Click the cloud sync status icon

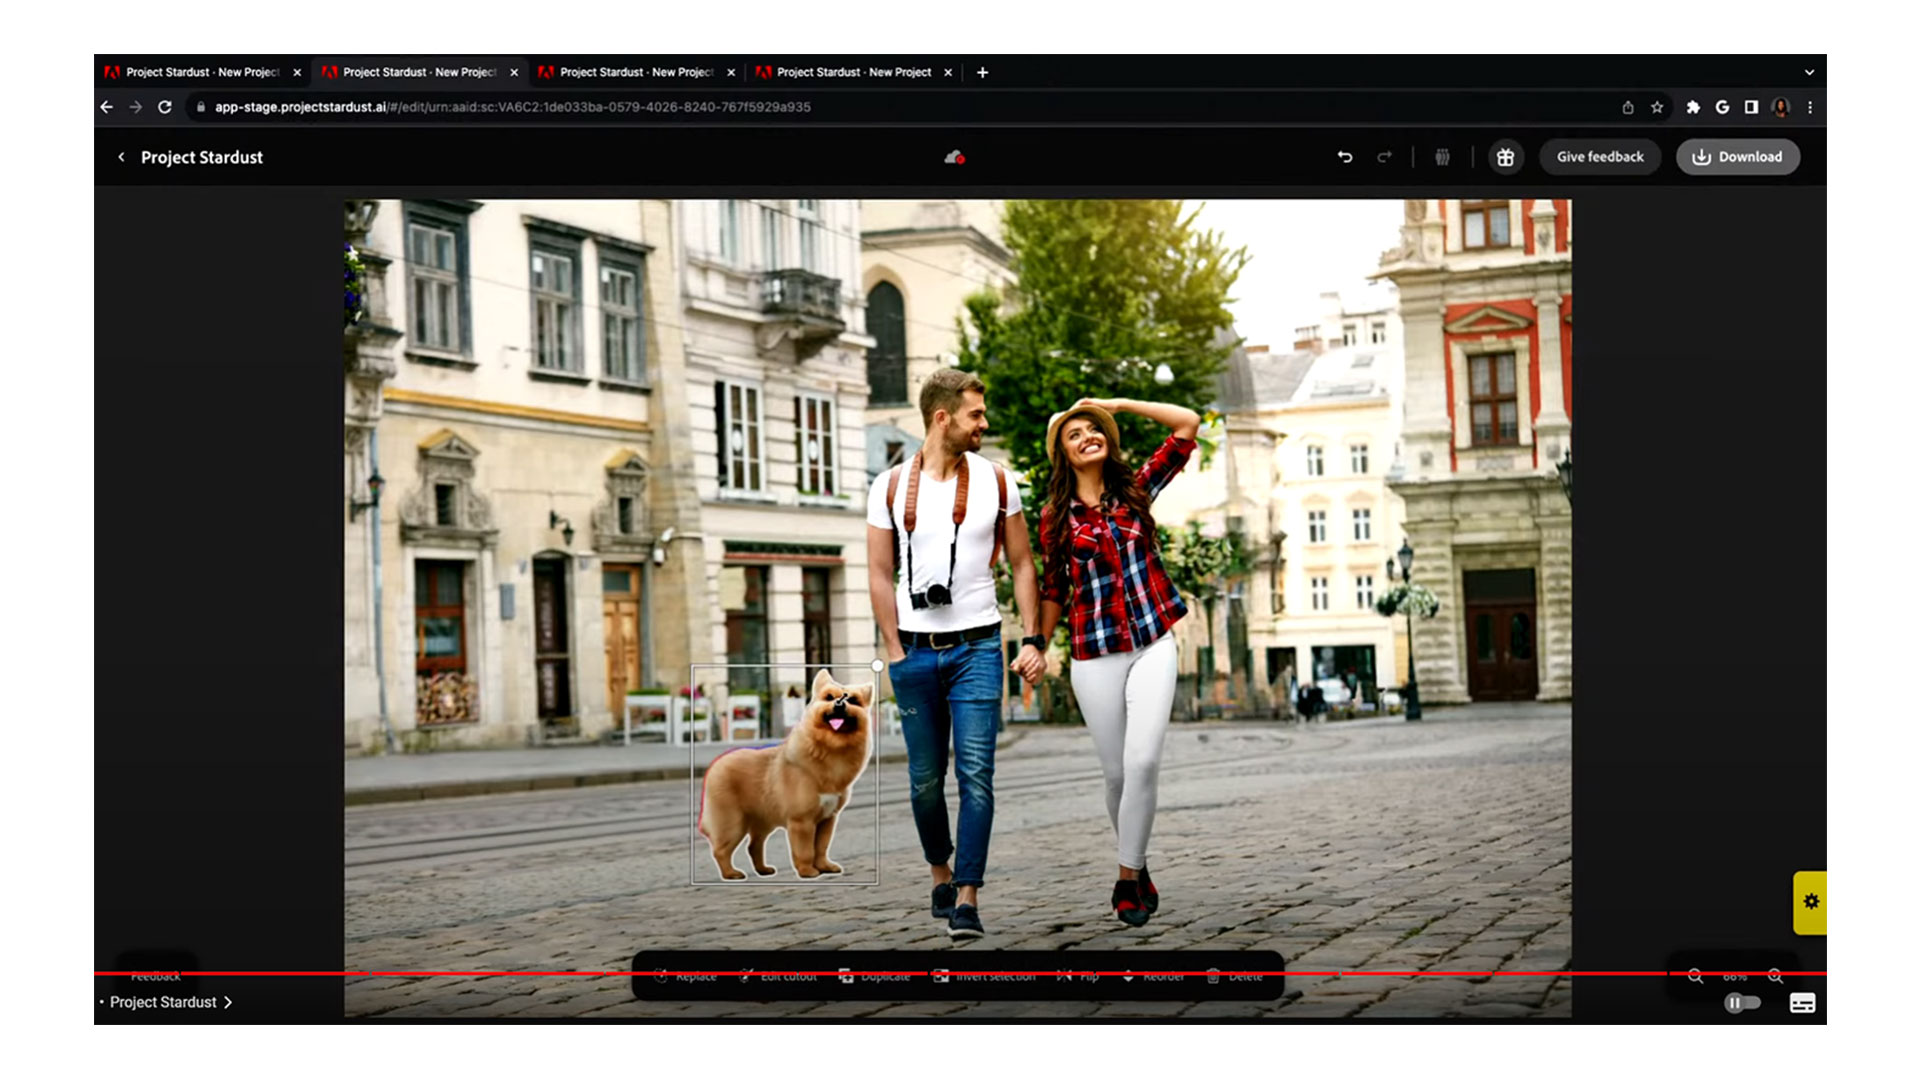click(x=954, y=157)
